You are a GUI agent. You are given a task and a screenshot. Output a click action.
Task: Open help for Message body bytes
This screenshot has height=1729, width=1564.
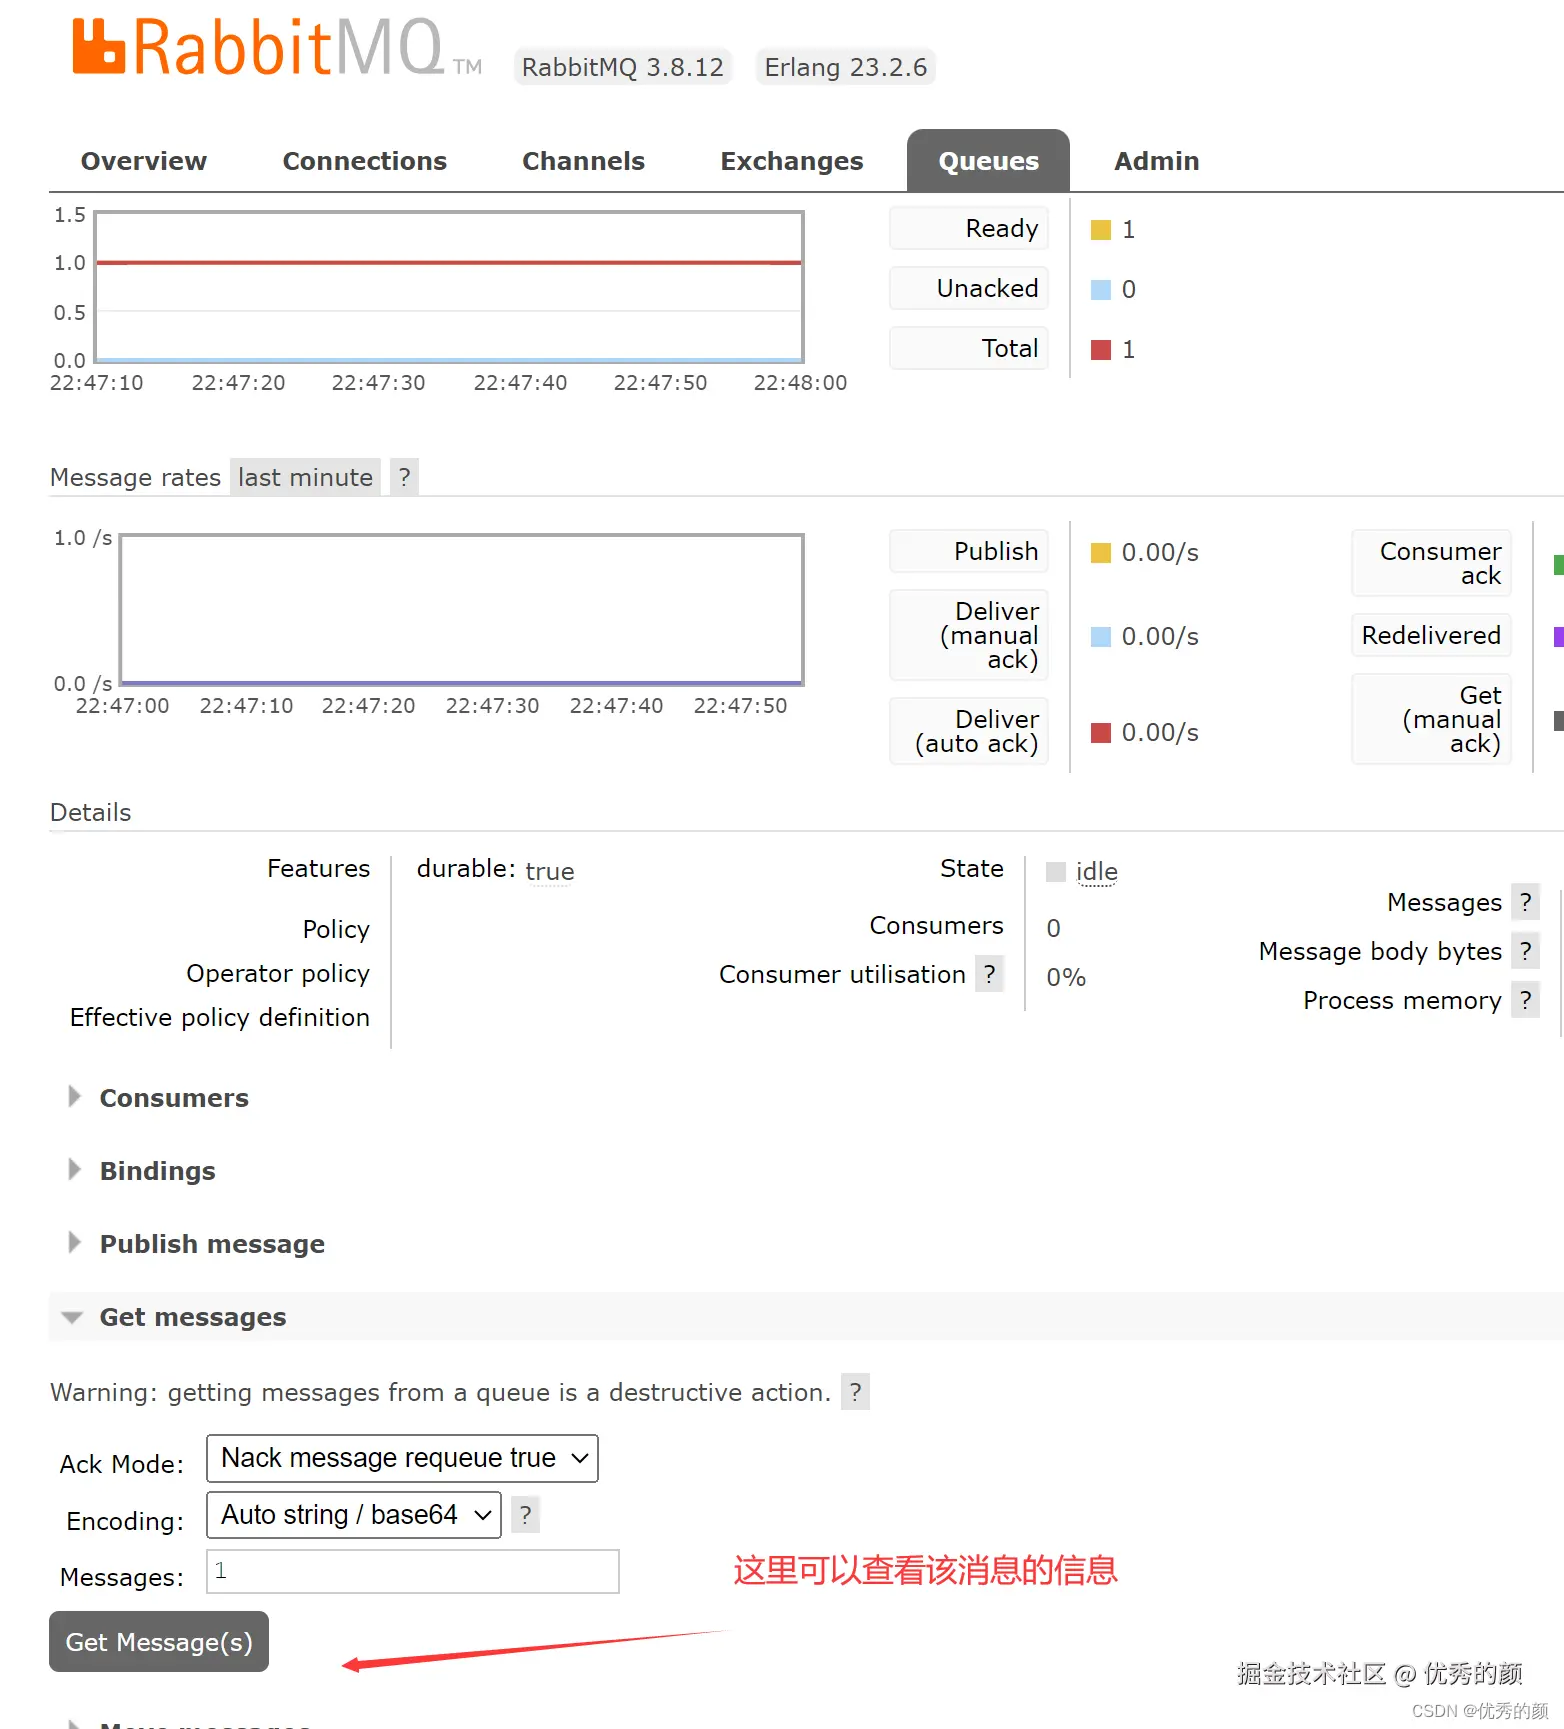click(1525, 951)
